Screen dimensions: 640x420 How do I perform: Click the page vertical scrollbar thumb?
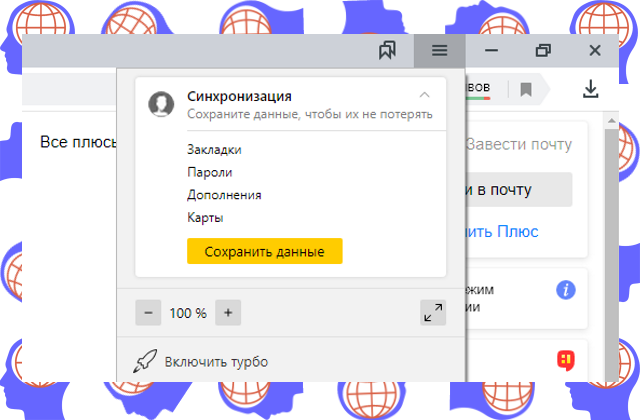(x=611, y=255)
